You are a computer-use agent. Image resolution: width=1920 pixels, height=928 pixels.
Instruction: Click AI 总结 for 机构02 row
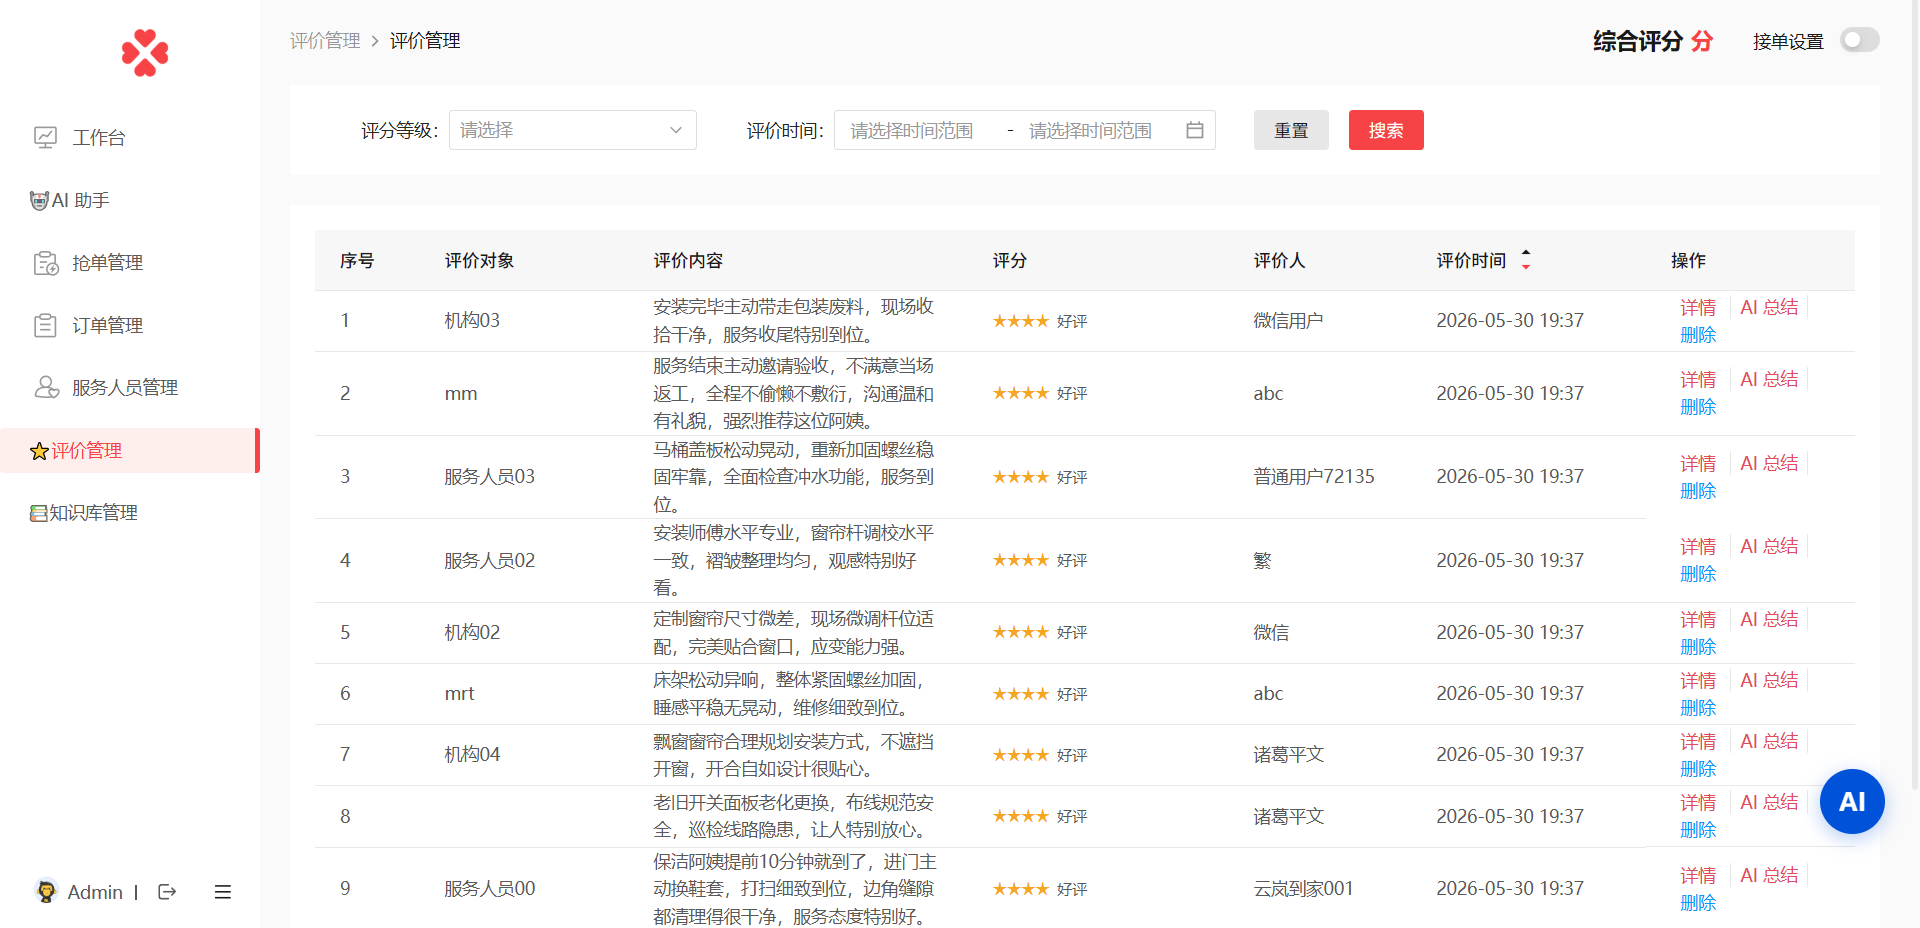click(x=1769, y=619)
